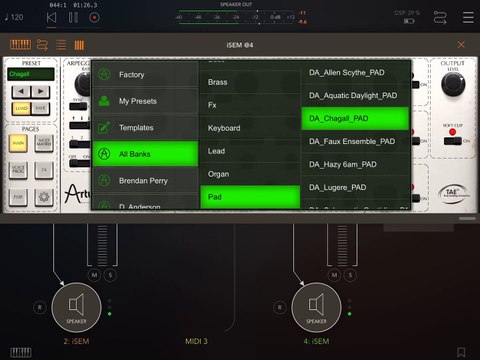The width and height of the screenshot is (480, 360).
Task: Select the My Presets bank
Action: click(145, 101)
